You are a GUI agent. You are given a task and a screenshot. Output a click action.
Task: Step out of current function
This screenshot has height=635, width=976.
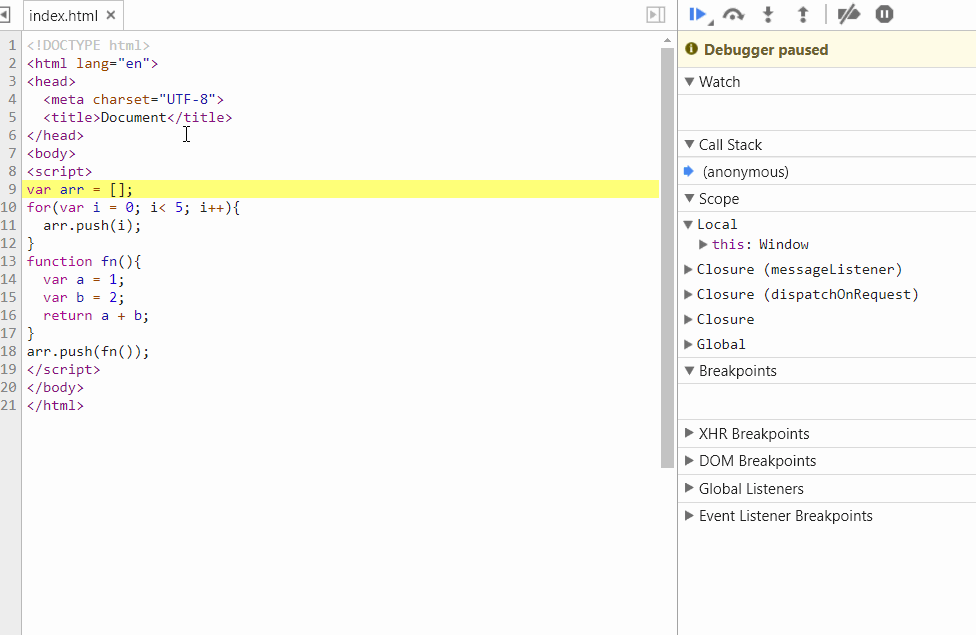tap(803, 14)
